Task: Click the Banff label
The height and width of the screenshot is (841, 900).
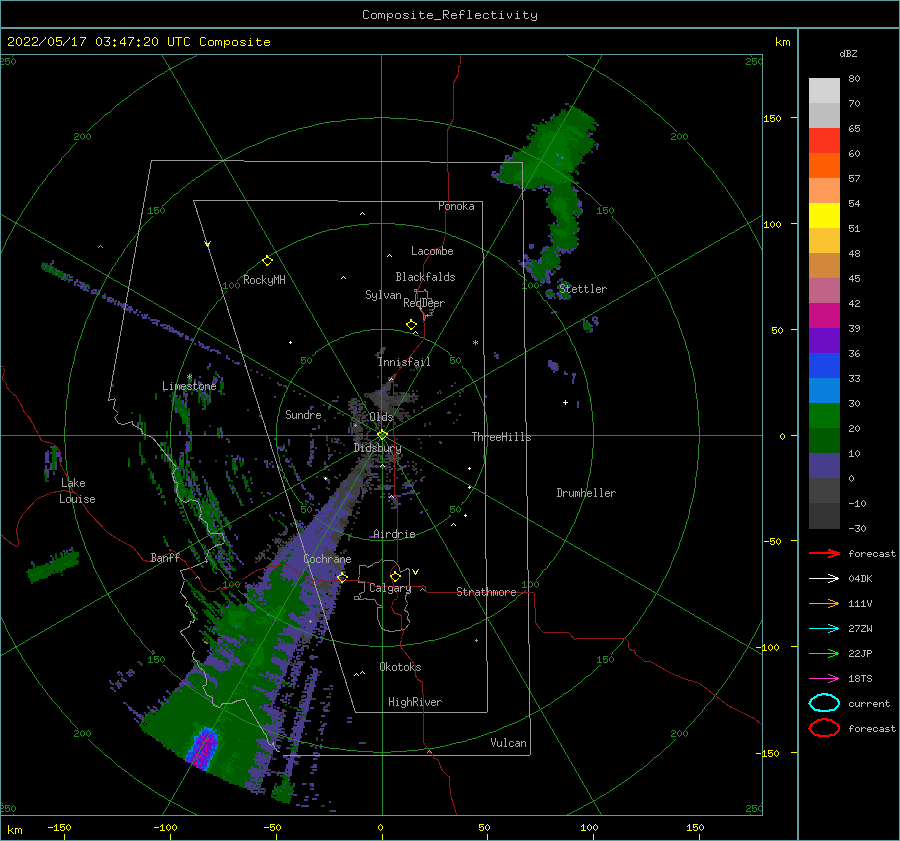Action: tap(165, 557)
